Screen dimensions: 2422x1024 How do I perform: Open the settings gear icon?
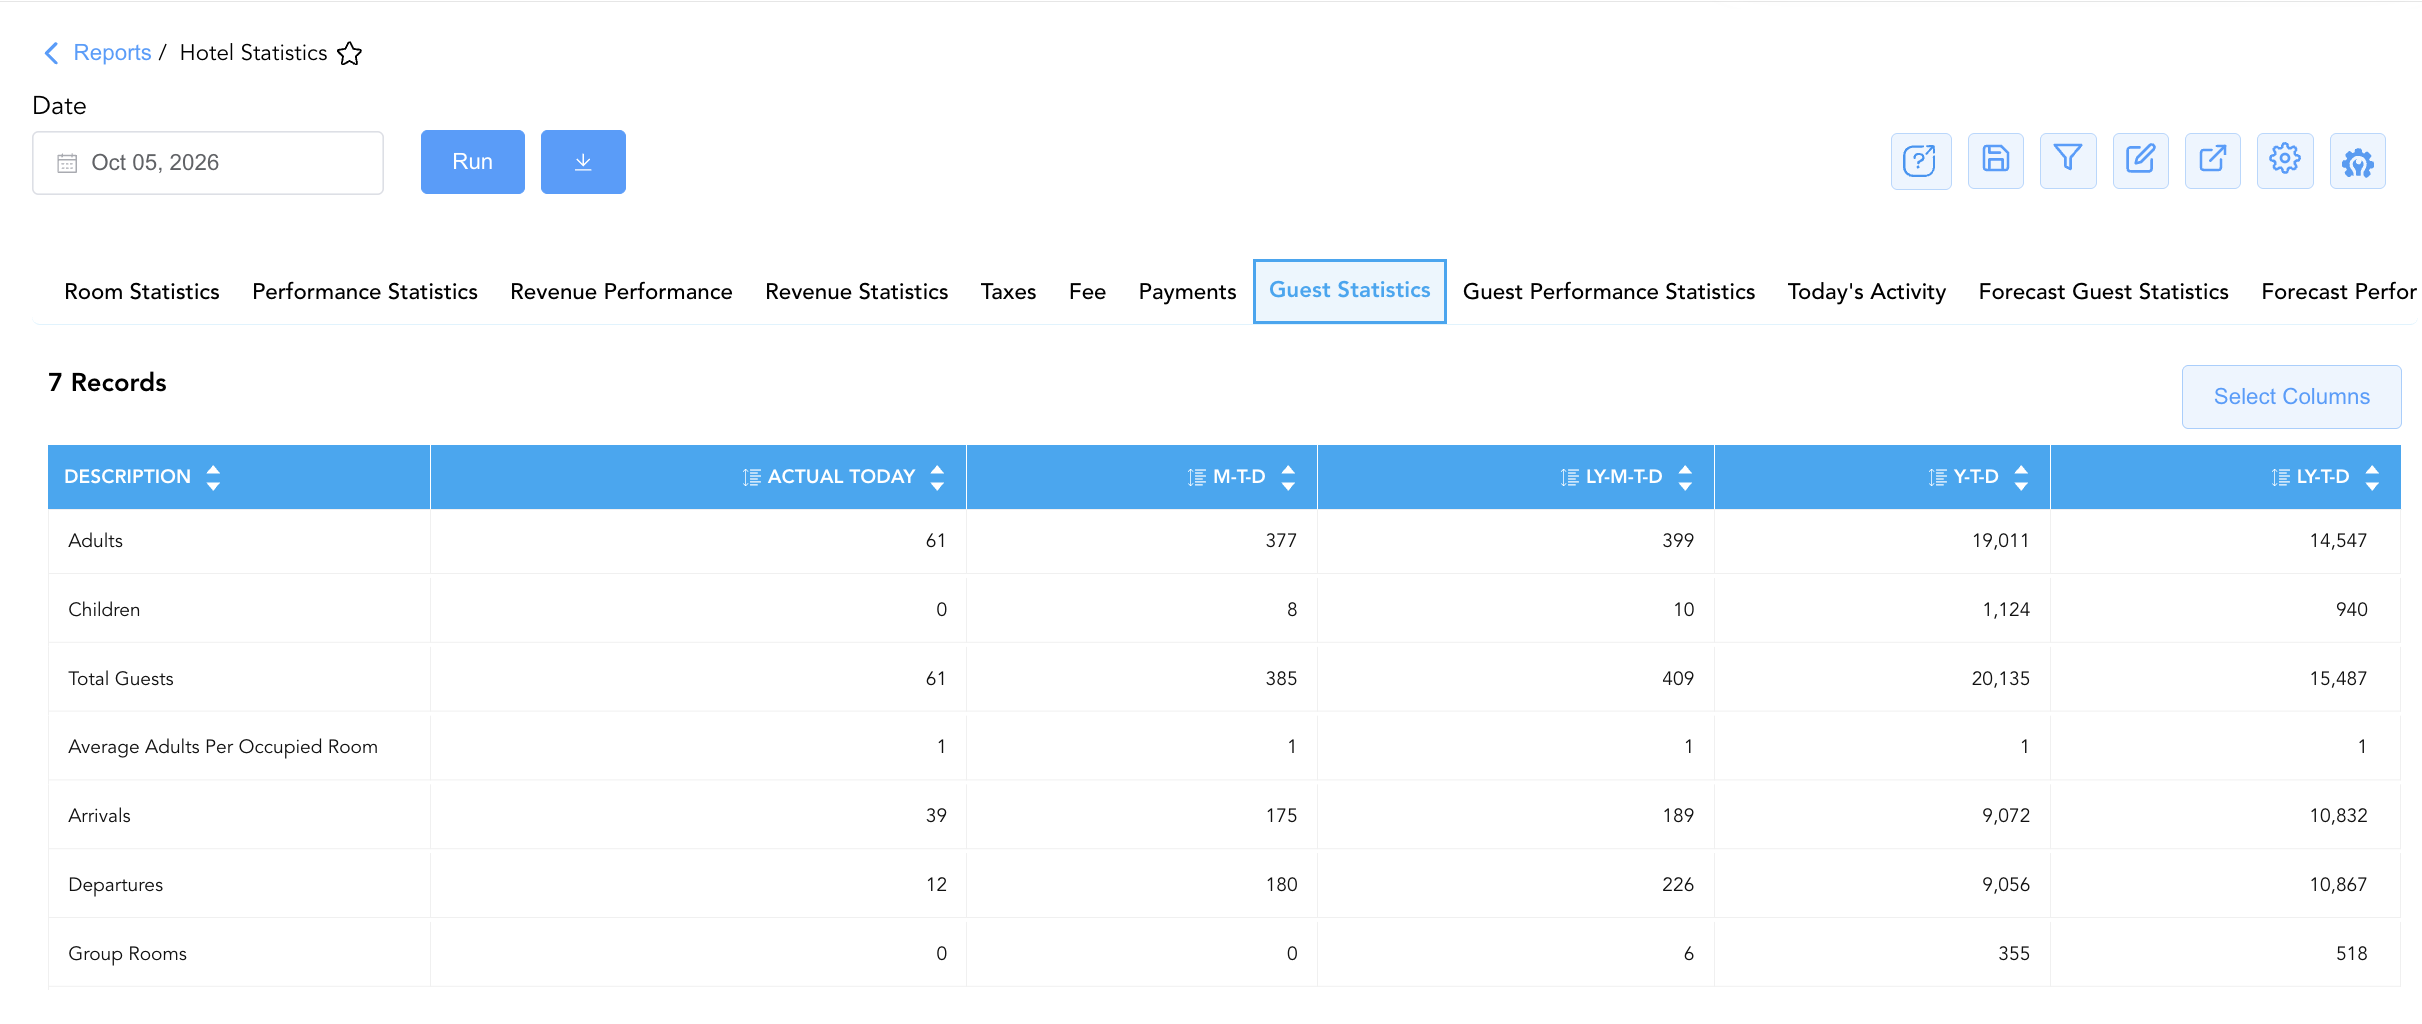click(x=2285, y=161)
